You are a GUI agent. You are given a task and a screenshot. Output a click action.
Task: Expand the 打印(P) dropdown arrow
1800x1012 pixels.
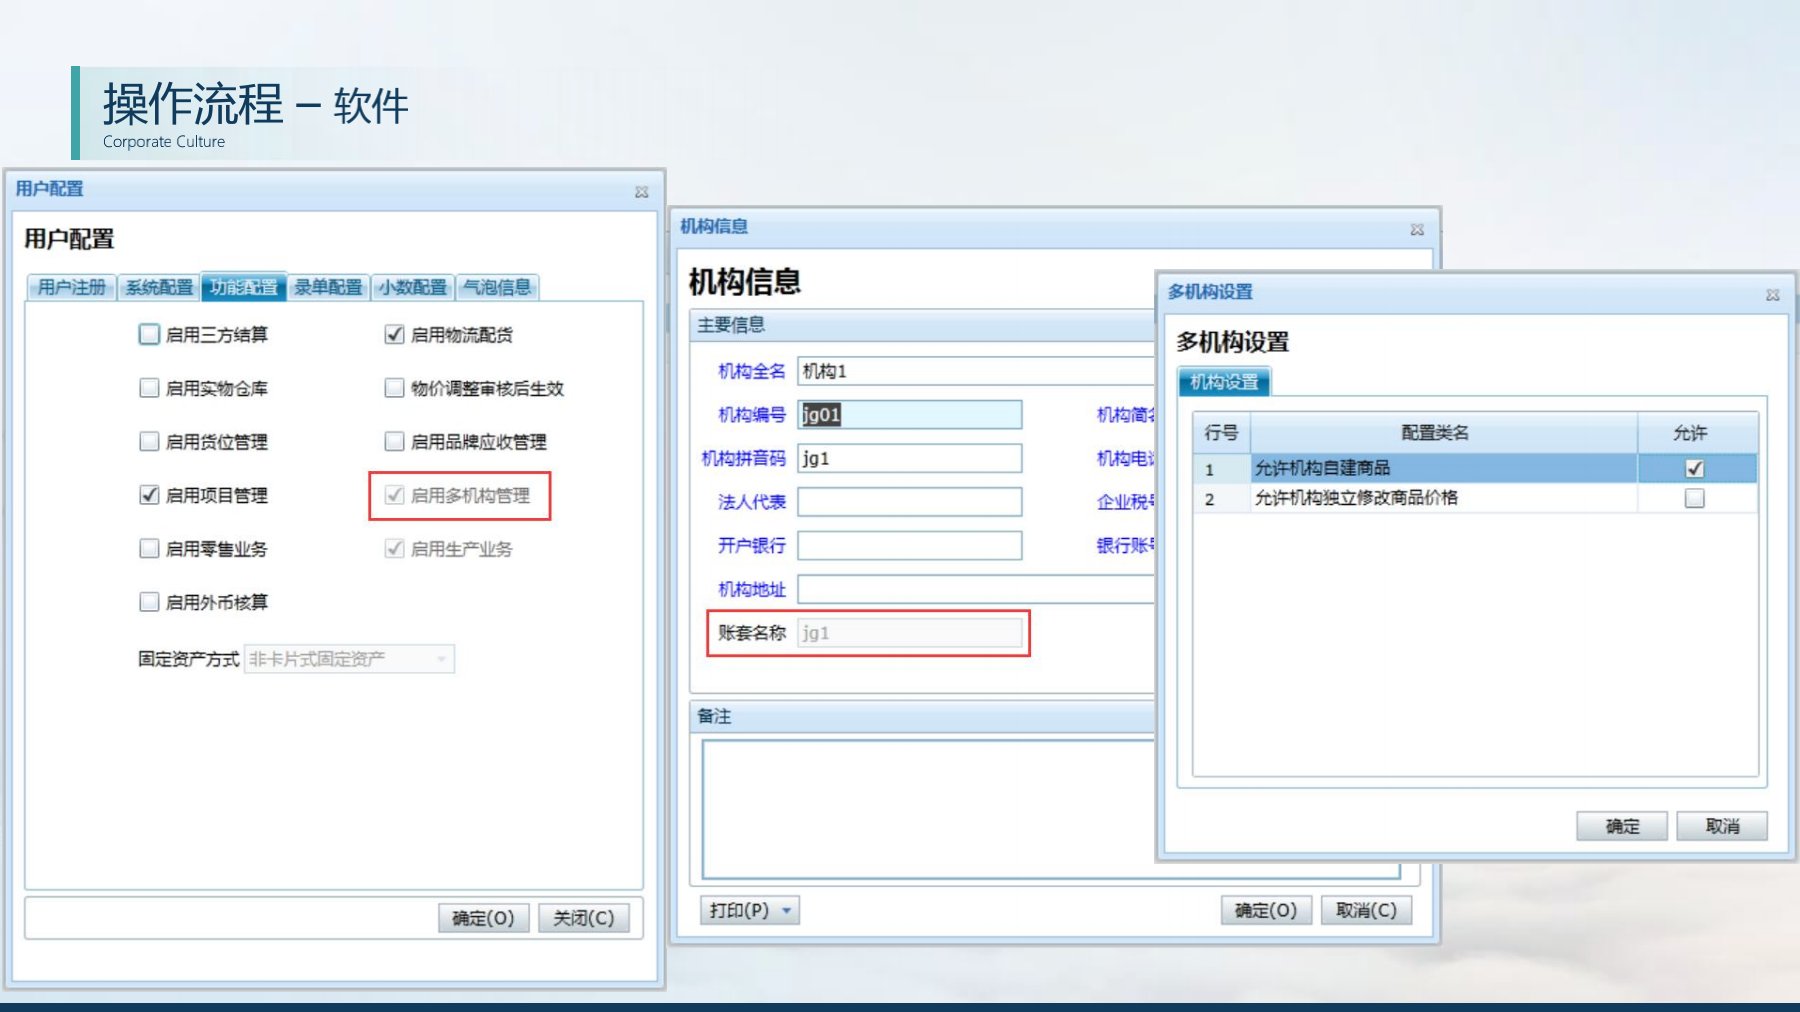(x=785, y=909)
